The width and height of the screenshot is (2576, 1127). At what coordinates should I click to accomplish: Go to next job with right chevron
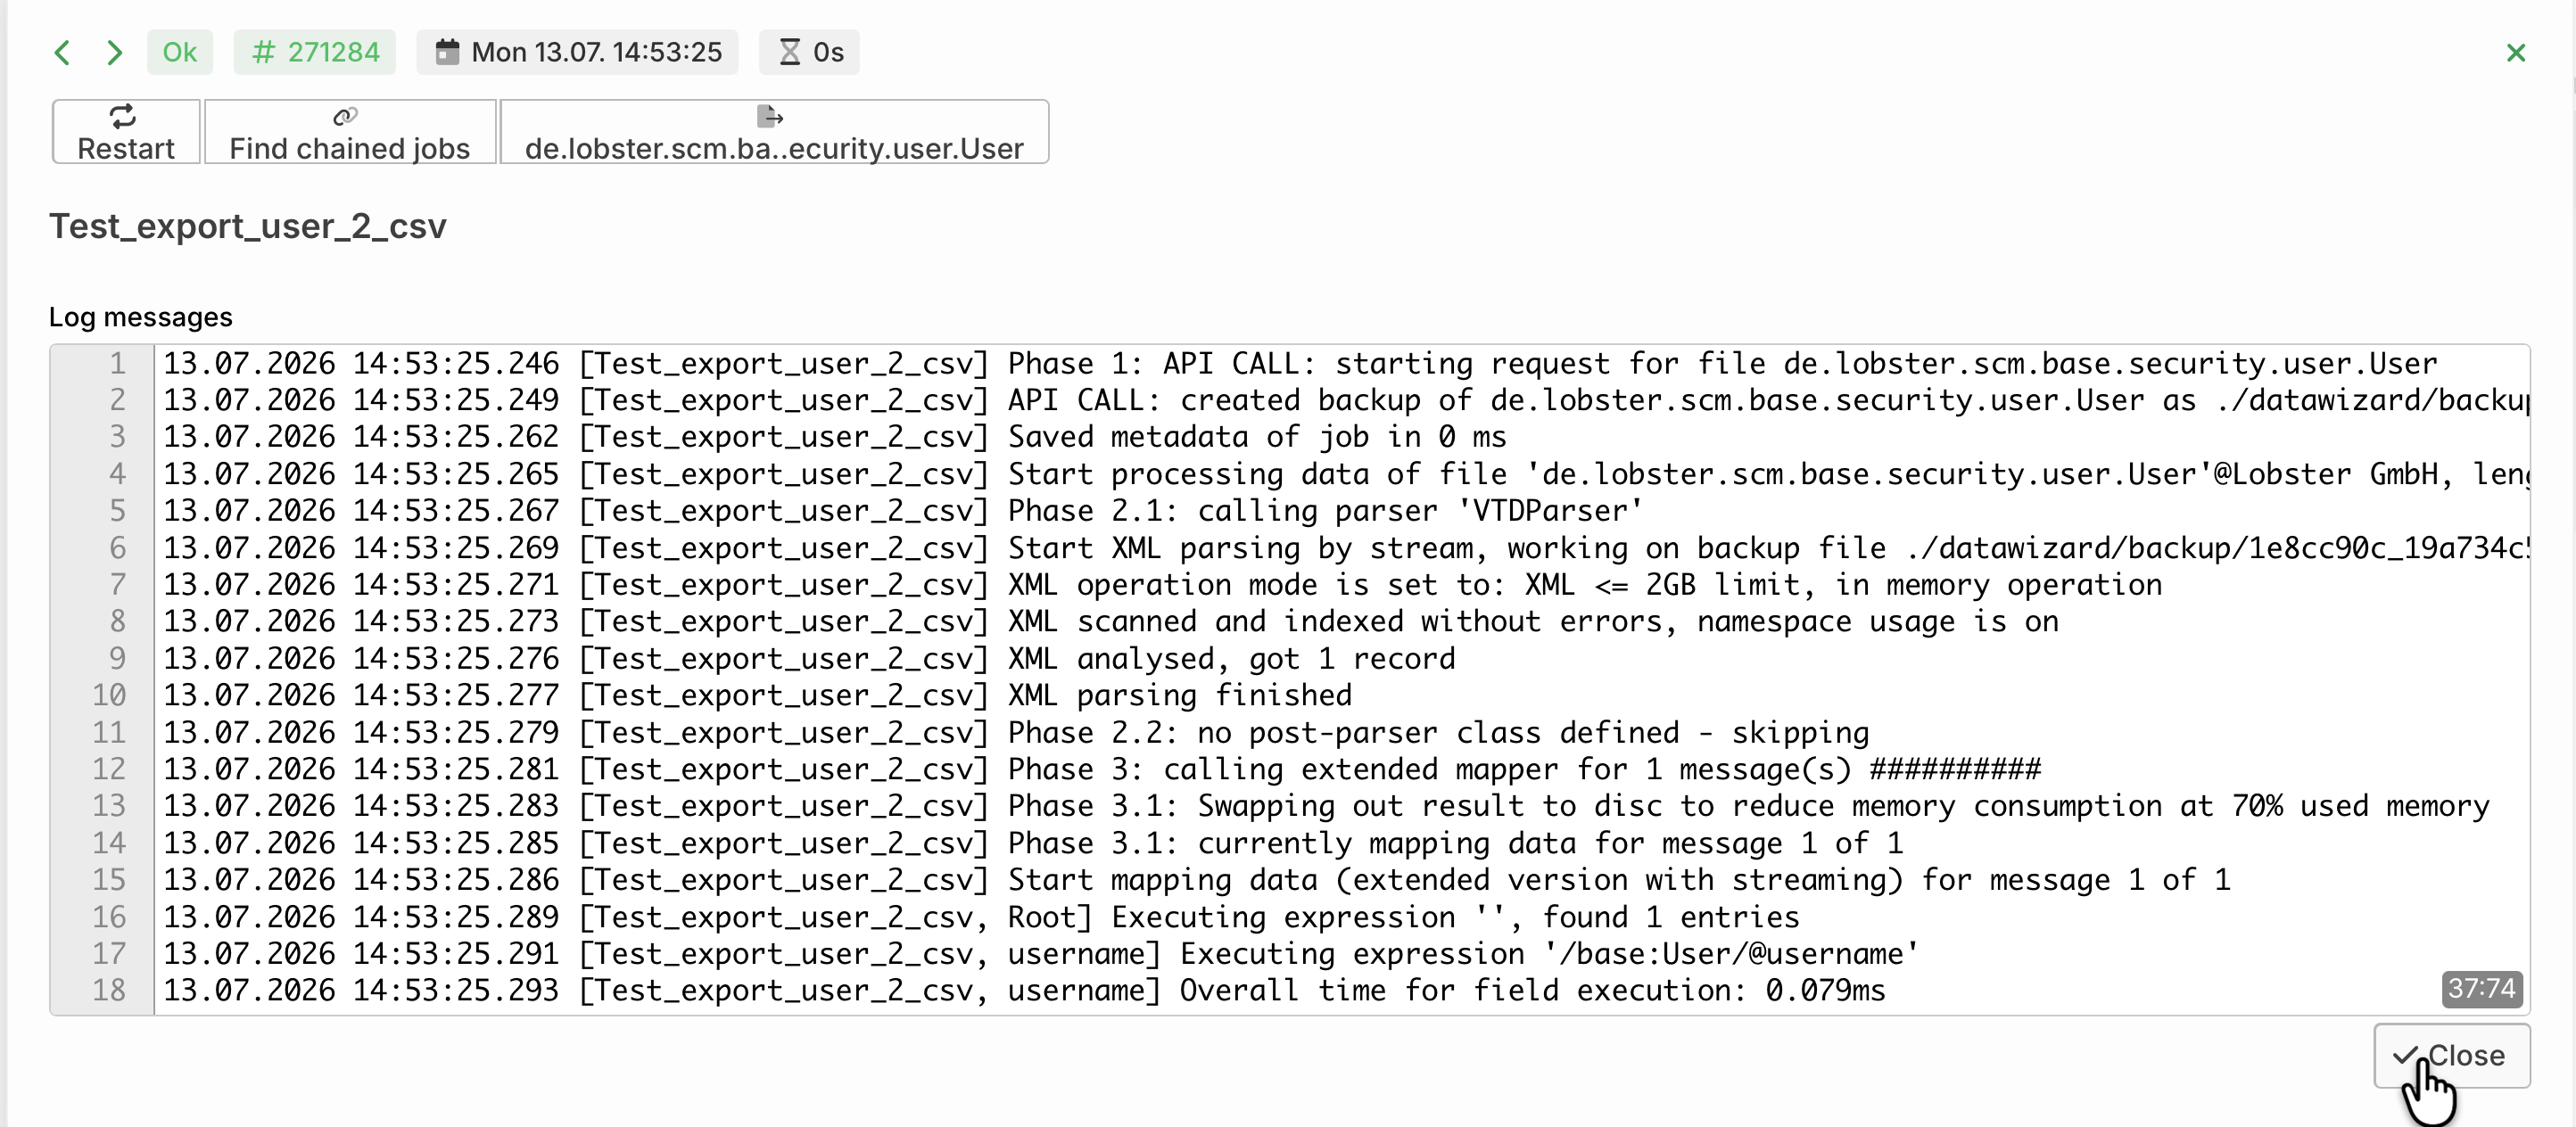pyautogui.click(x=114, y=52)
